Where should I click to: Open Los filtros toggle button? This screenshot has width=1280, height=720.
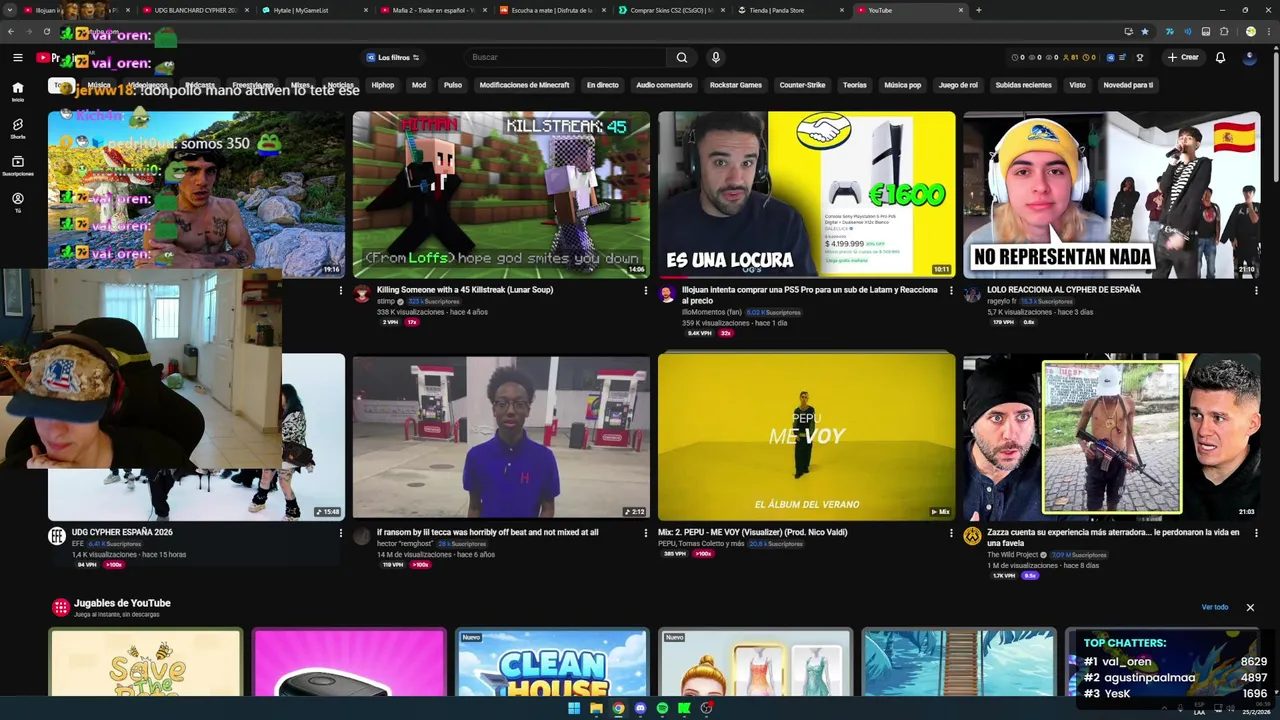392,57
